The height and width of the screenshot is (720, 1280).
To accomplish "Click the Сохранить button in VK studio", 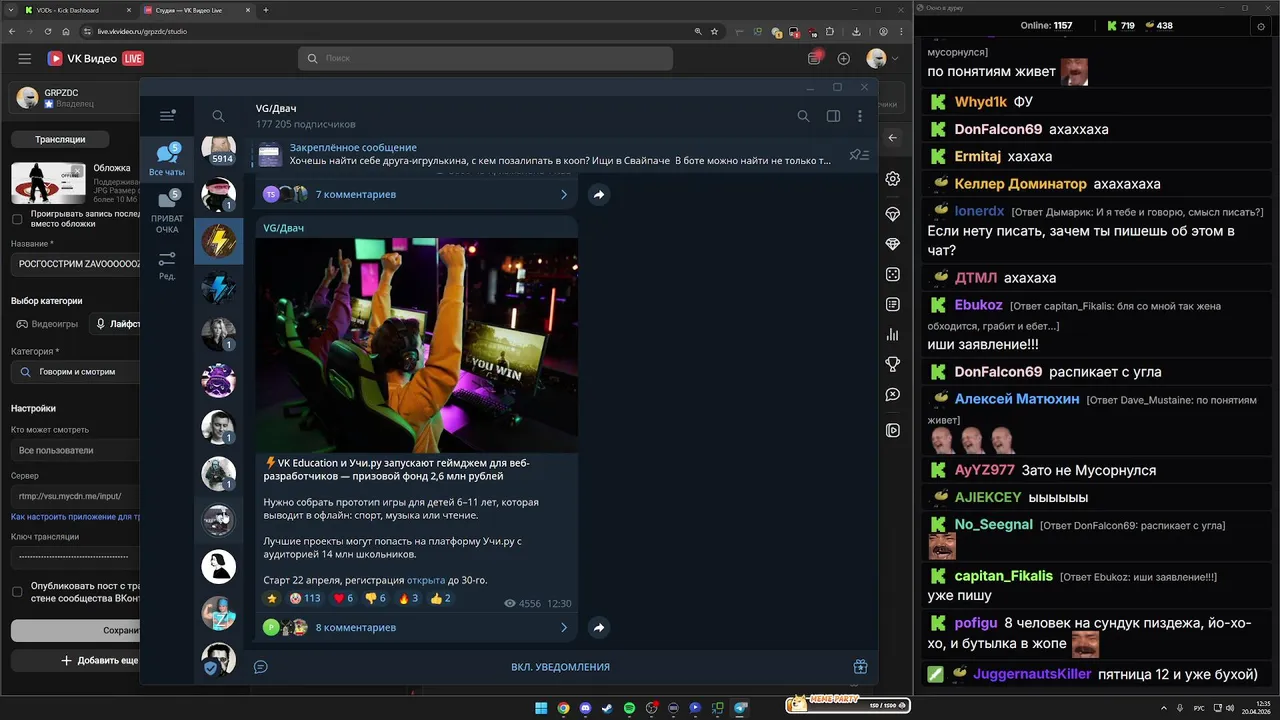I will click(75, 631).
